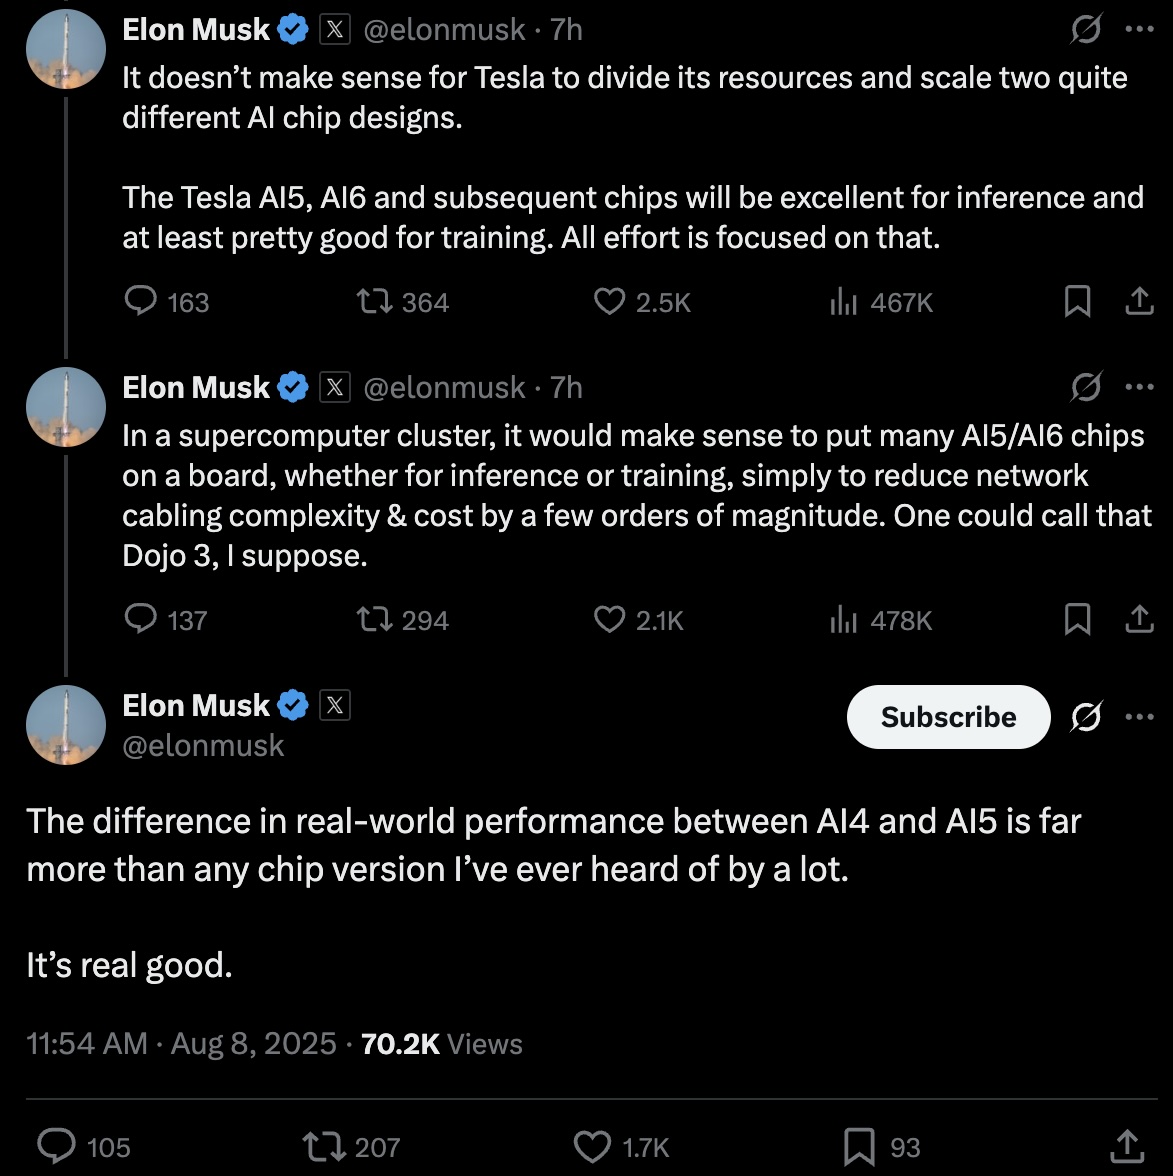Viewport: 1173px width, 1176px height.
Task: Open the more options menu on the first tweet
Action: [x=1140, y=29]
